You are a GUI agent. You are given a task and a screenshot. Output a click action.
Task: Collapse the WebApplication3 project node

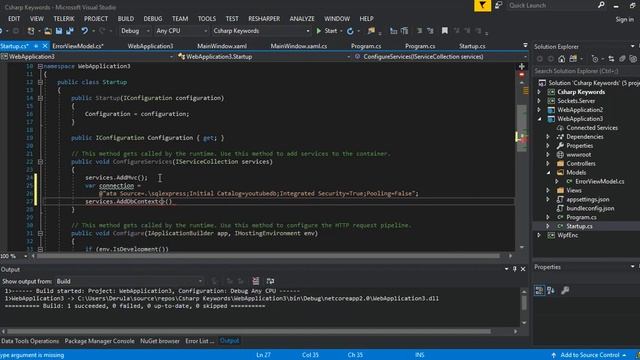click(539, 119)
